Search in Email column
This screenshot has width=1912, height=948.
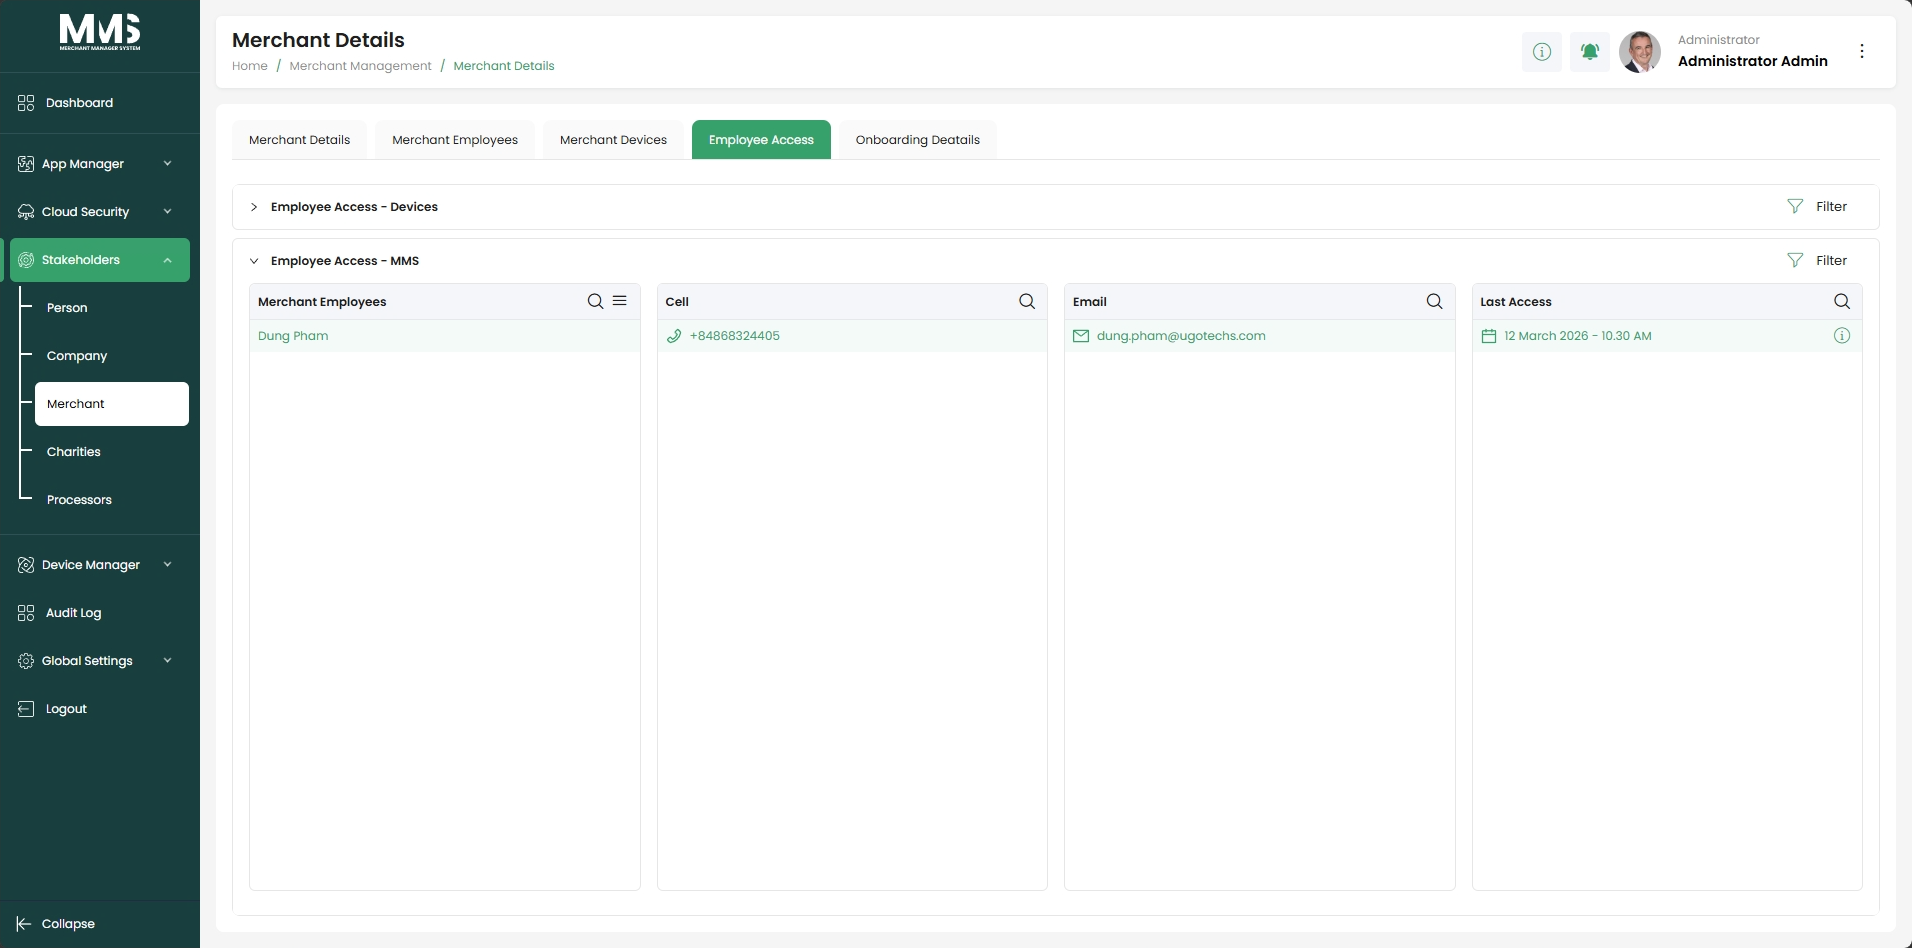(x=1434, y=301)
